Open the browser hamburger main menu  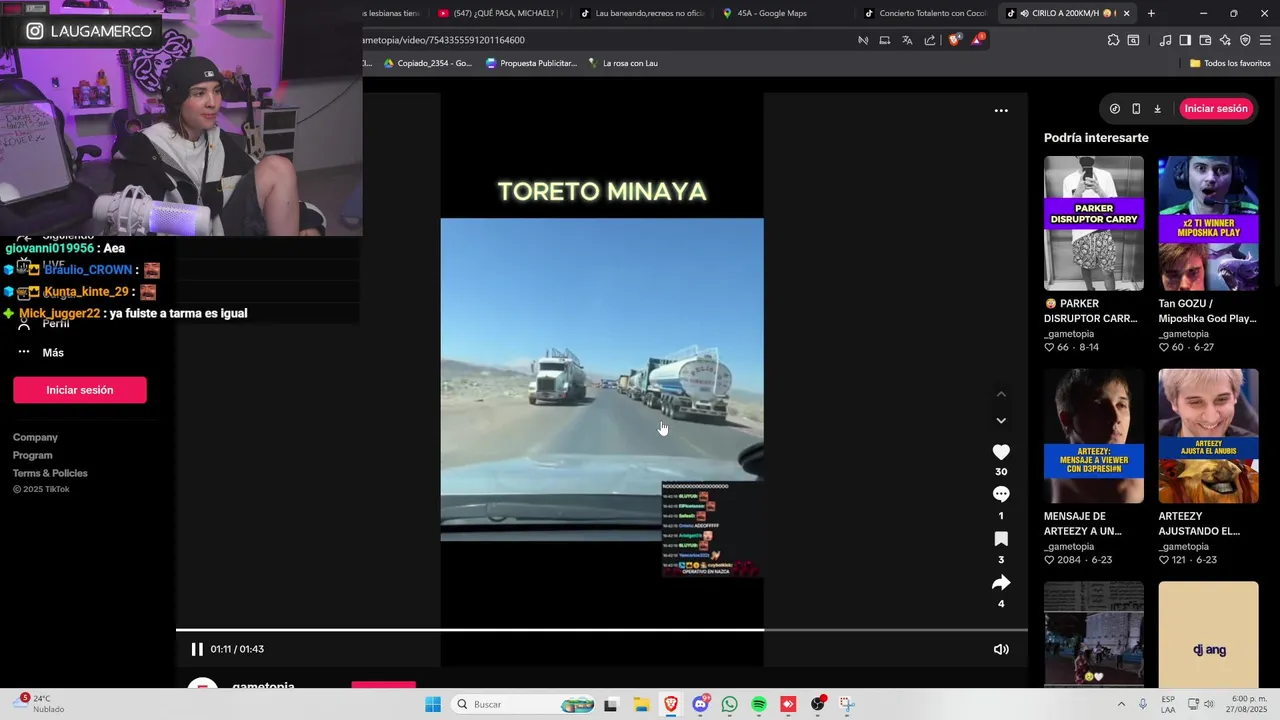click(x=1265, y=40)
